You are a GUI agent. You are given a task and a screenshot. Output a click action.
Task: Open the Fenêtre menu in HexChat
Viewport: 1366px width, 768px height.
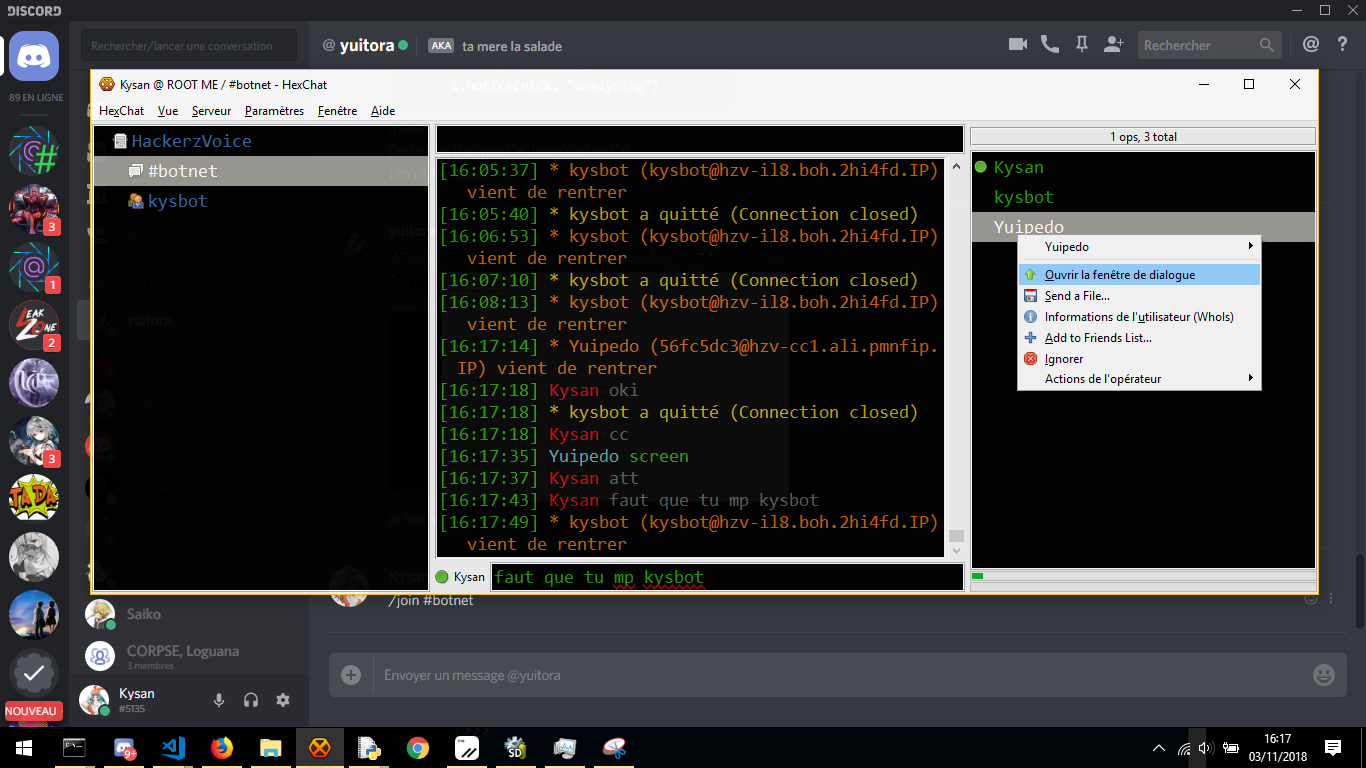(x=337, y=111)
